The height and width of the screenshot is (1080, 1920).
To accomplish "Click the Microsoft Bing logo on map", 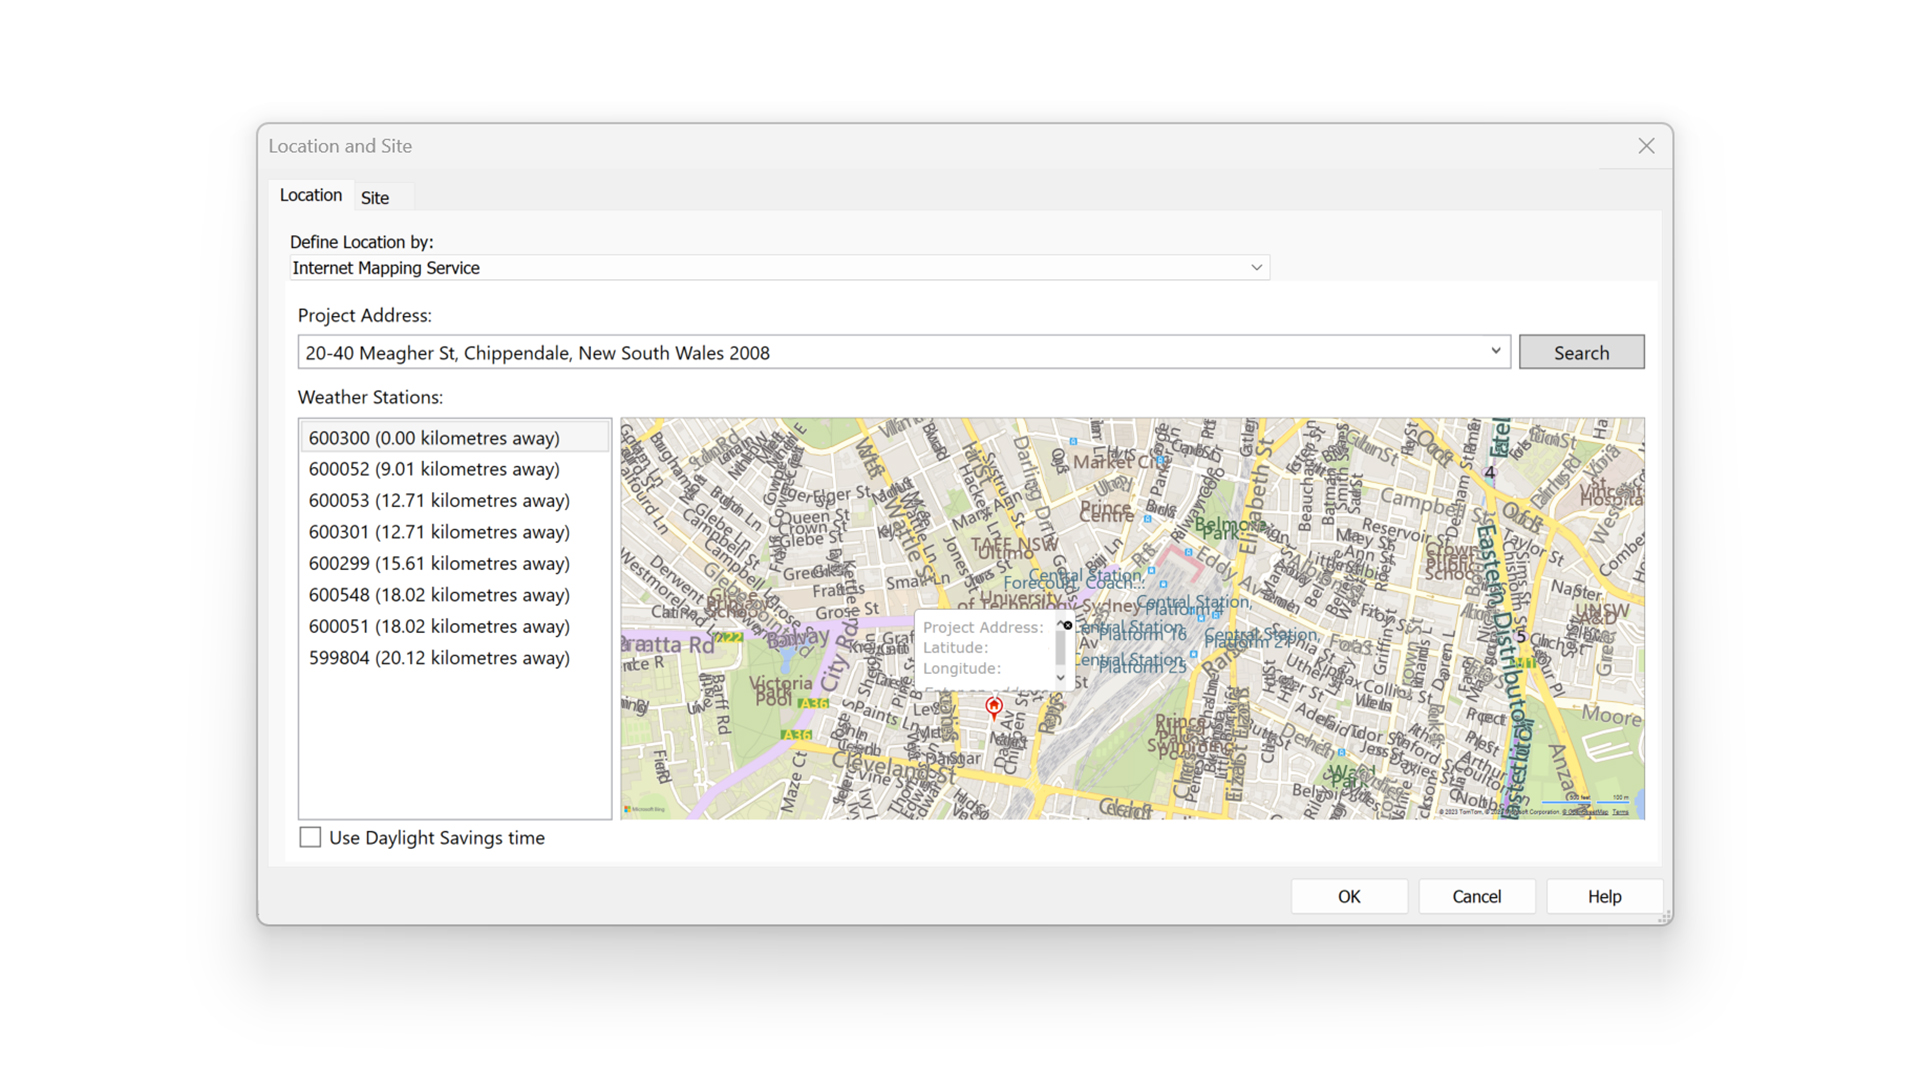I will [x=645, y=809].
